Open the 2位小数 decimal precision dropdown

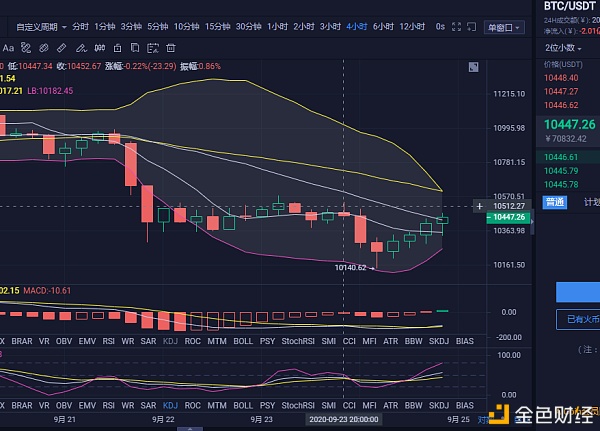click(563, 48)
